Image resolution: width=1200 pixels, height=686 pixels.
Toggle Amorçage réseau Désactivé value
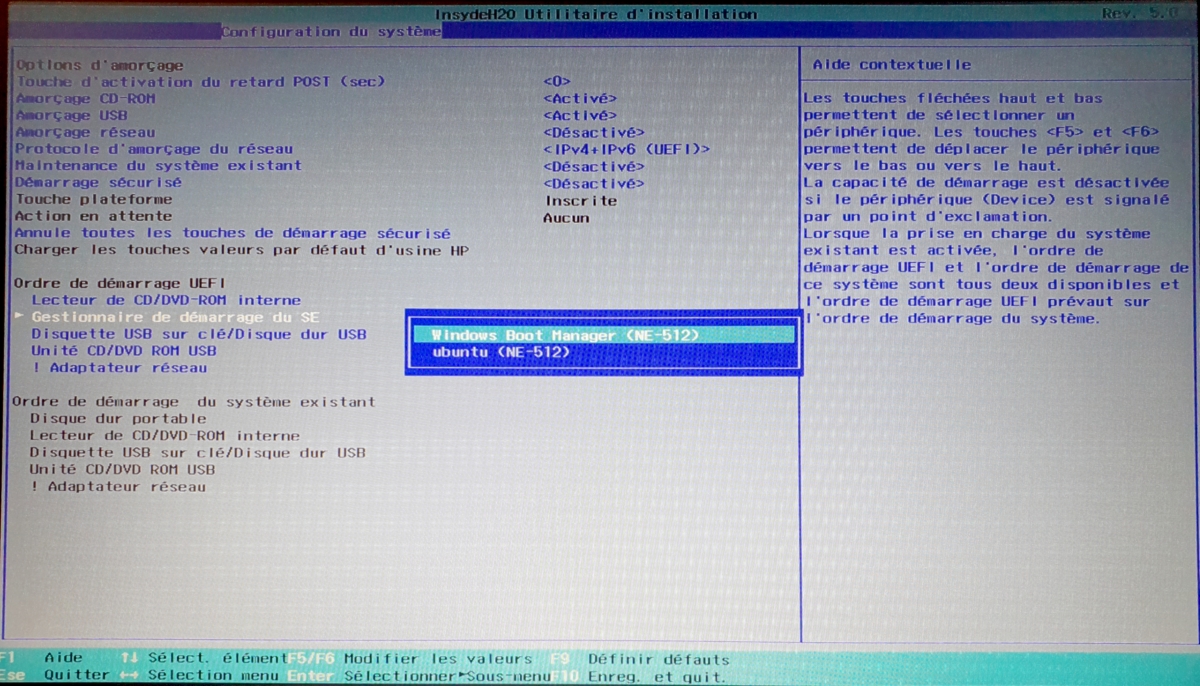click(x=593, y=132)
